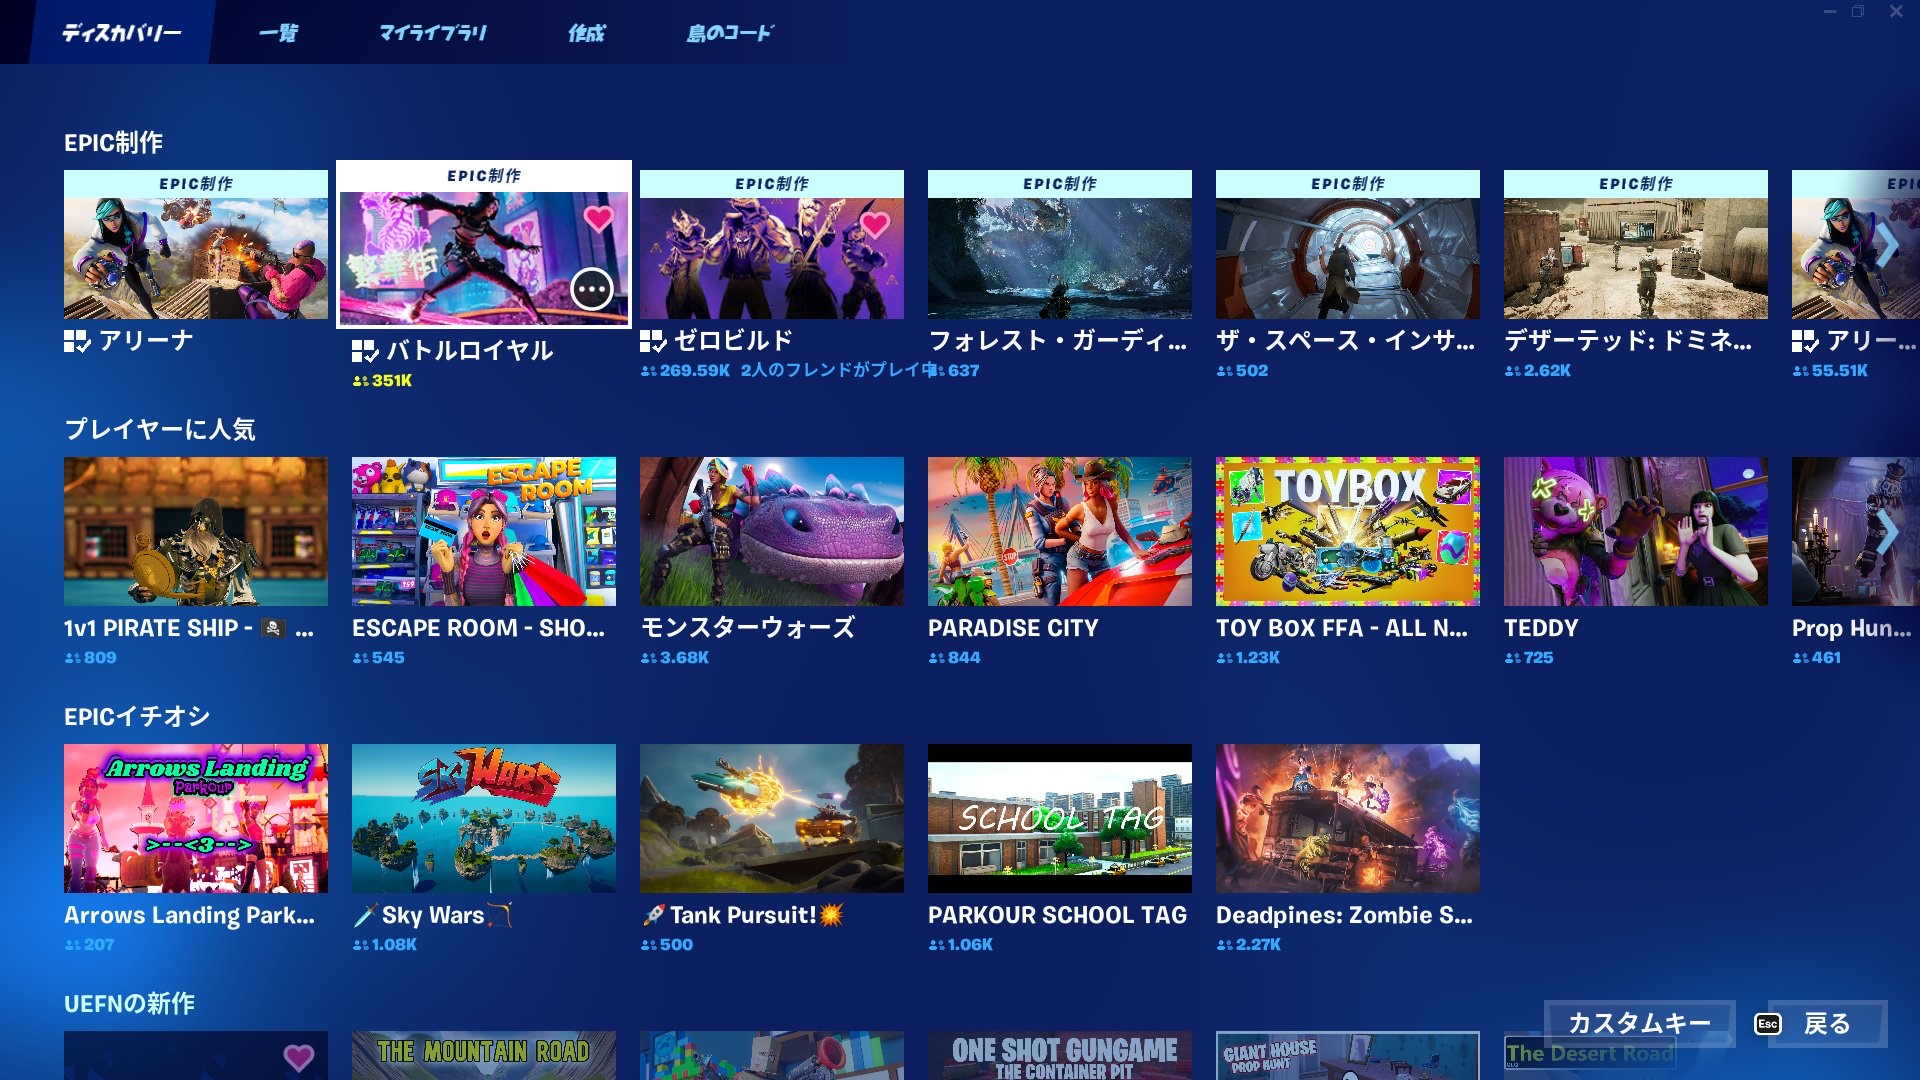Open ONE SHOT GUNGAME thumbnail
Screen dimensions: 1920x1080
1060,1055
